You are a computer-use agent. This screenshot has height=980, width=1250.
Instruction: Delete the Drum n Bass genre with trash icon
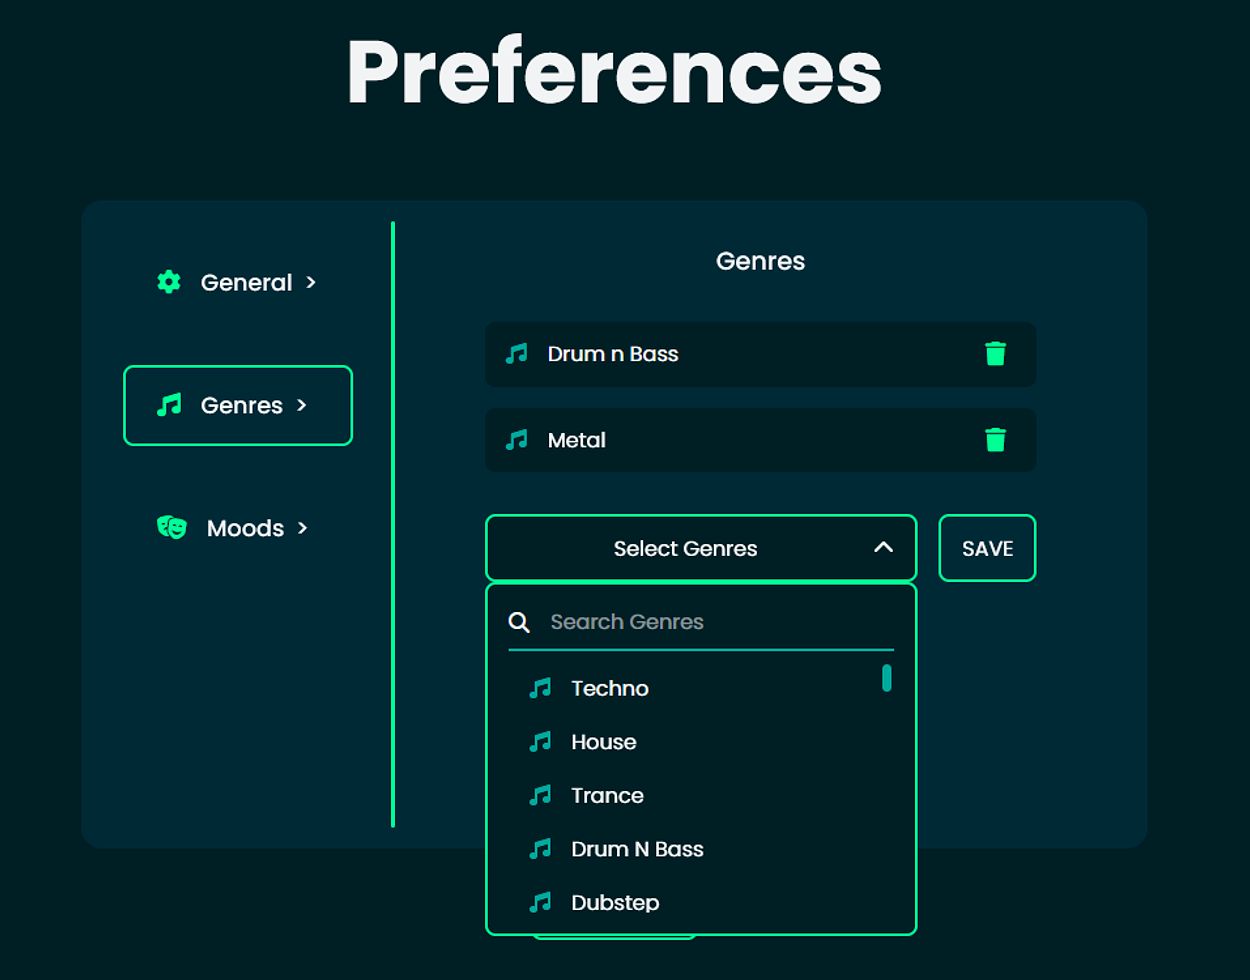995,354
